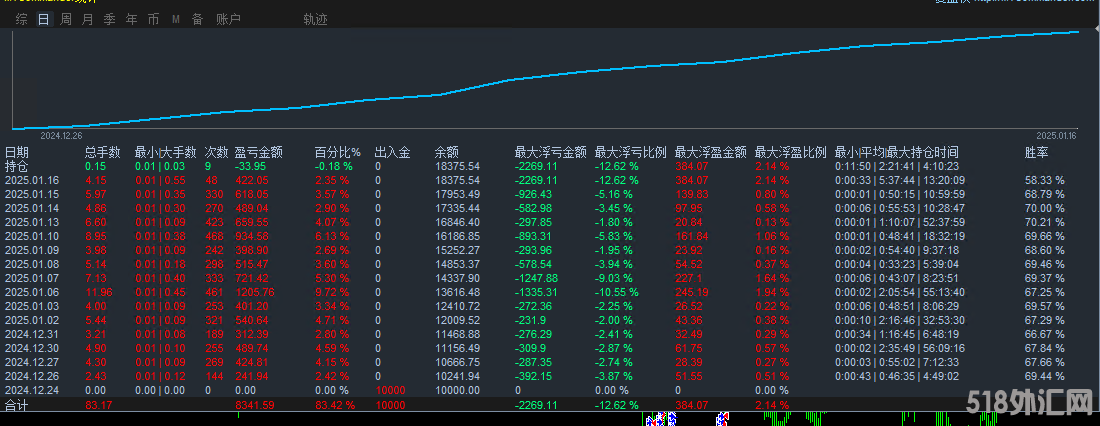Click the website link at top right

pos(1030,2)
